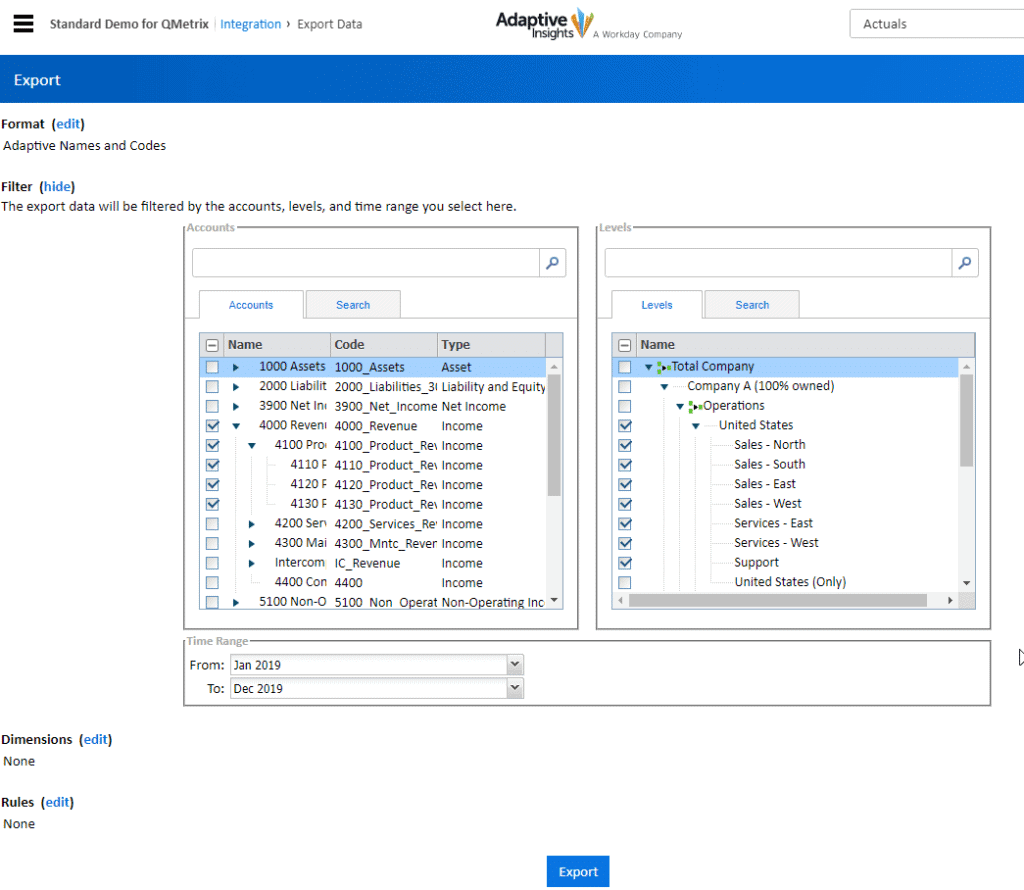The height and width of the screenshot is (890, 1024).
Task: Uncheck the 4000 Revenue account
Action: 212,425
